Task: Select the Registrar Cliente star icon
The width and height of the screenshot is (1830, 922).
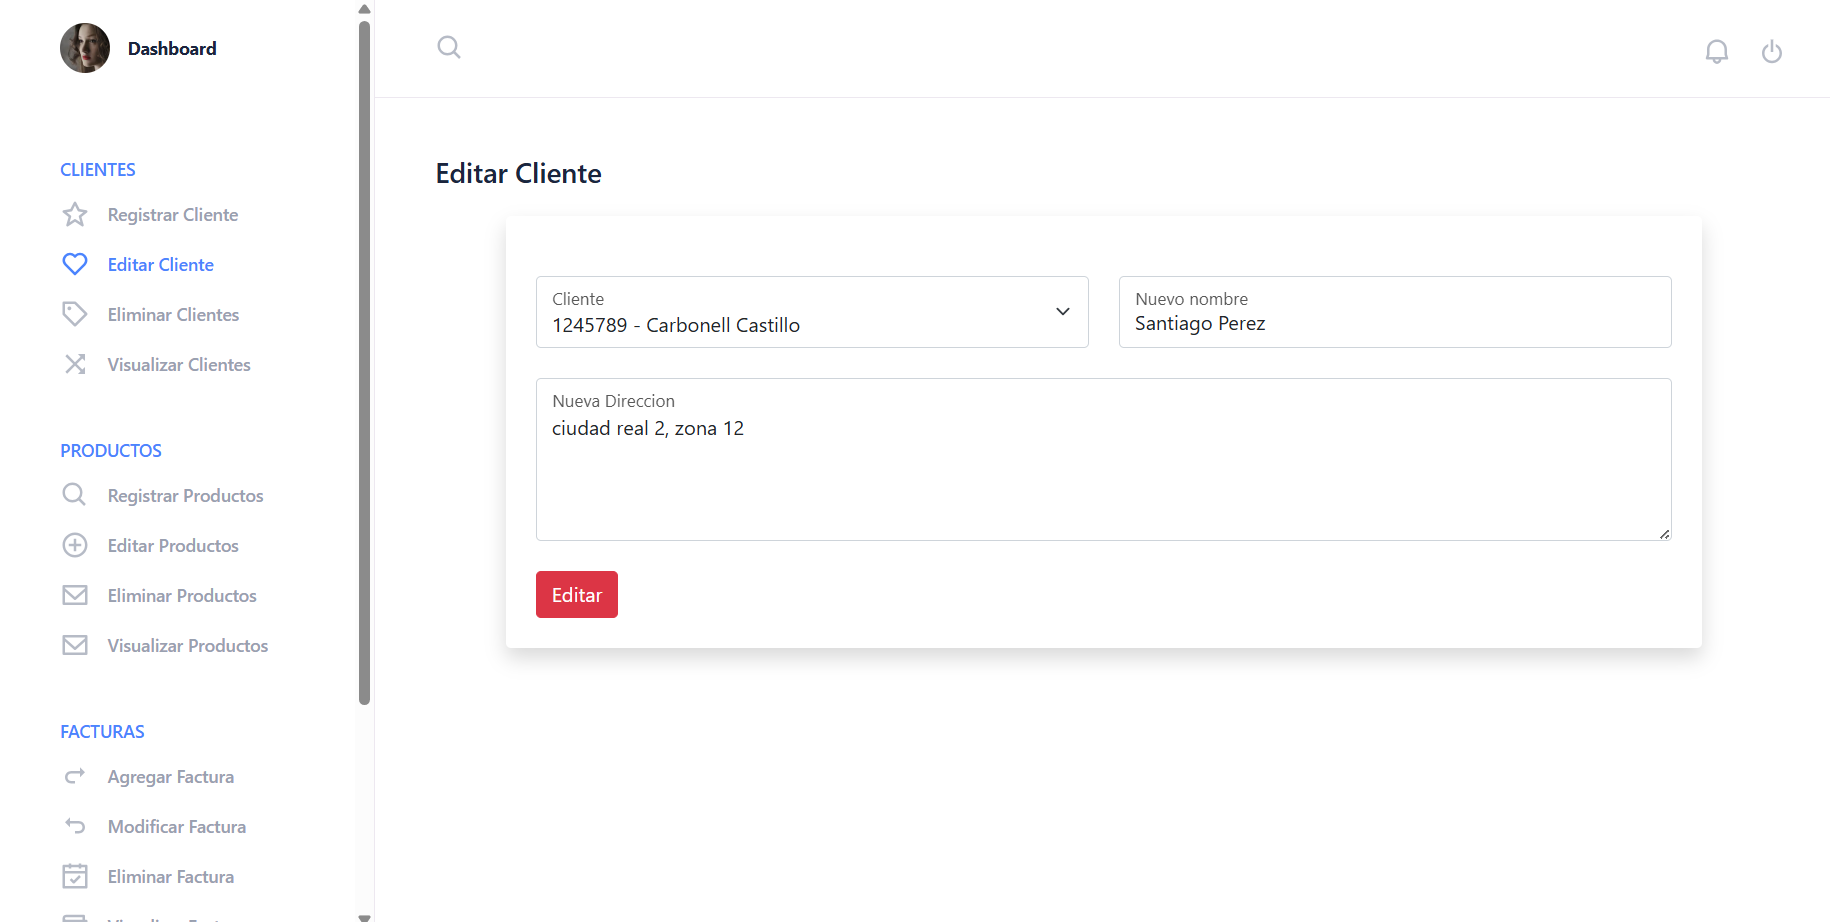Action: click(x=75, y=214)
